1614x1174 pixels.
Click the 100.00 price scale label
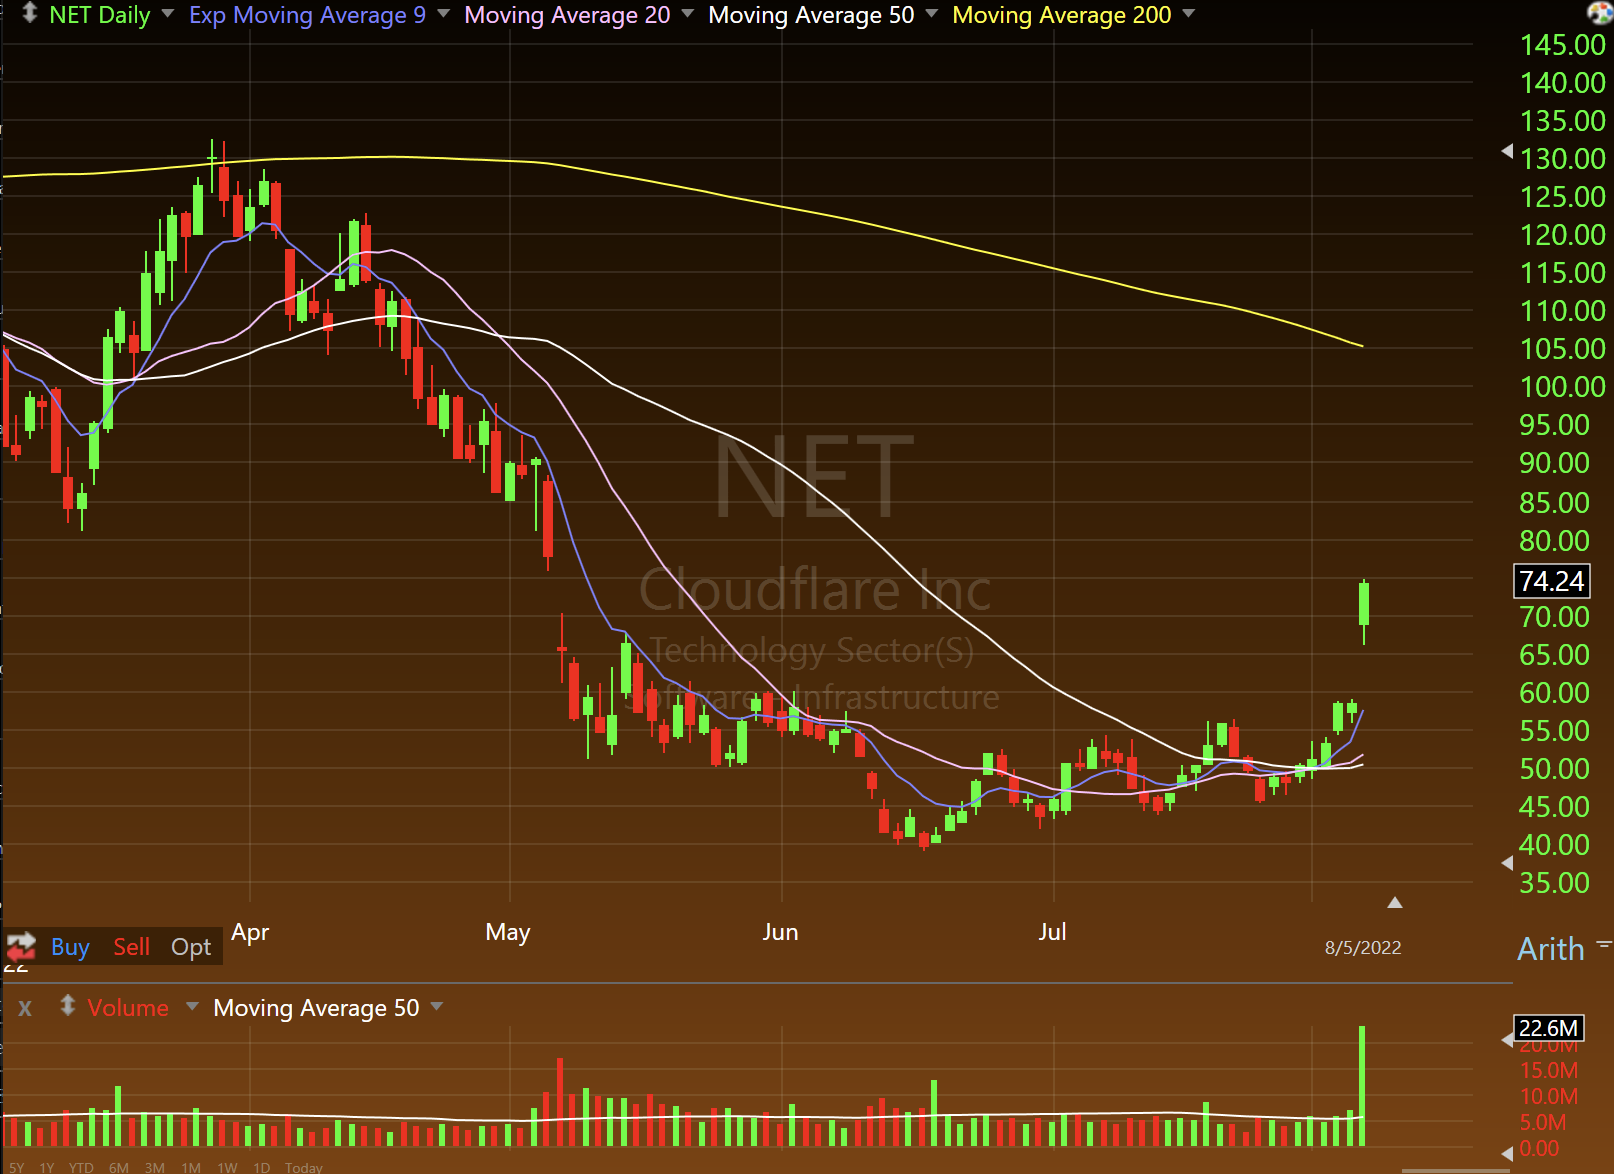pos(1562,387)
